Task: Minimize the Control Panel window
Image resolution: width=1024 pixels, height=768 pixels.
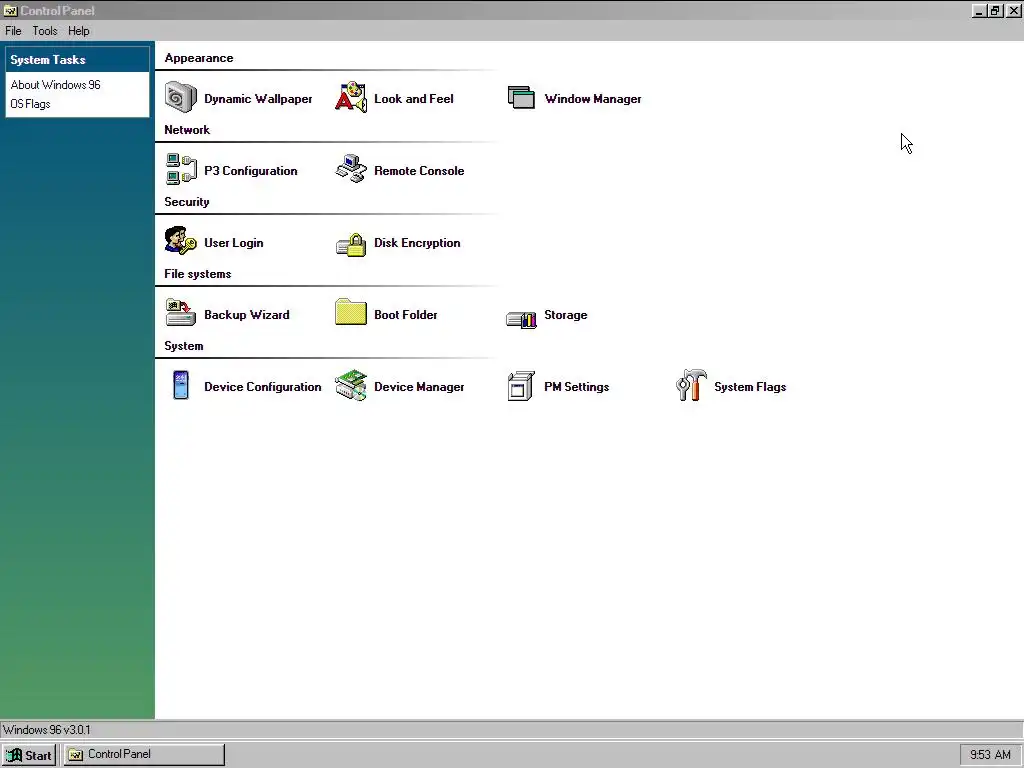Action: point(979,10)
